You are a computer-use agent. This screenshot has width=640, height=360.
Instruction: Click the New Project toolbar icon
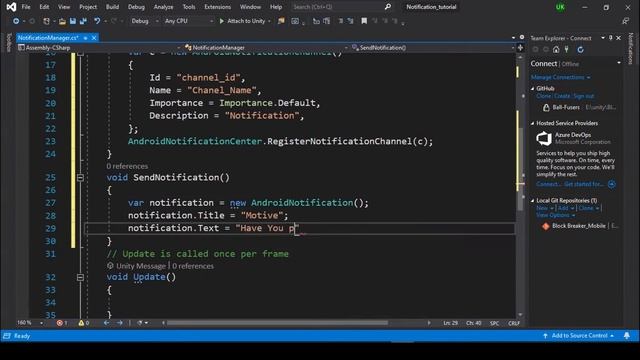click(x=47, y=21)
